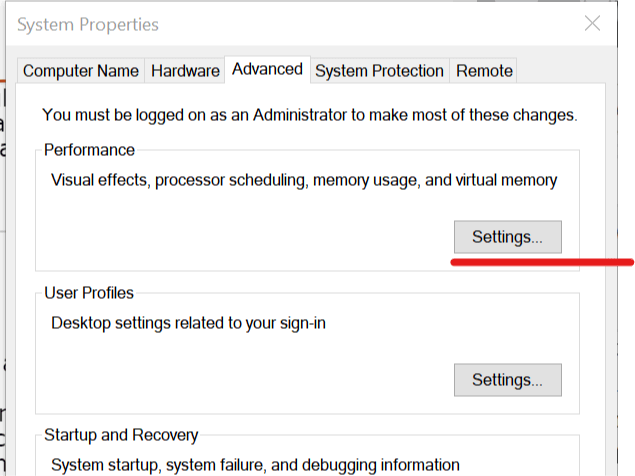Click the Startup and Recovery group label
Viewport: 635px width, 476px height.
point(121,435)
